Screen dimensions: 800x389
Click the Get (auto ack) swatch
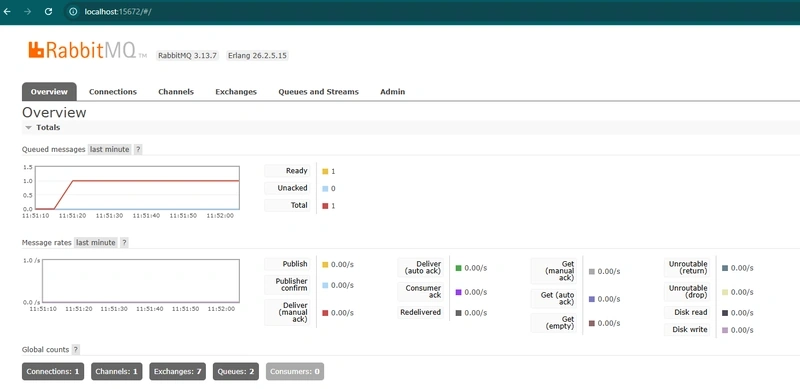pos(591,299)
